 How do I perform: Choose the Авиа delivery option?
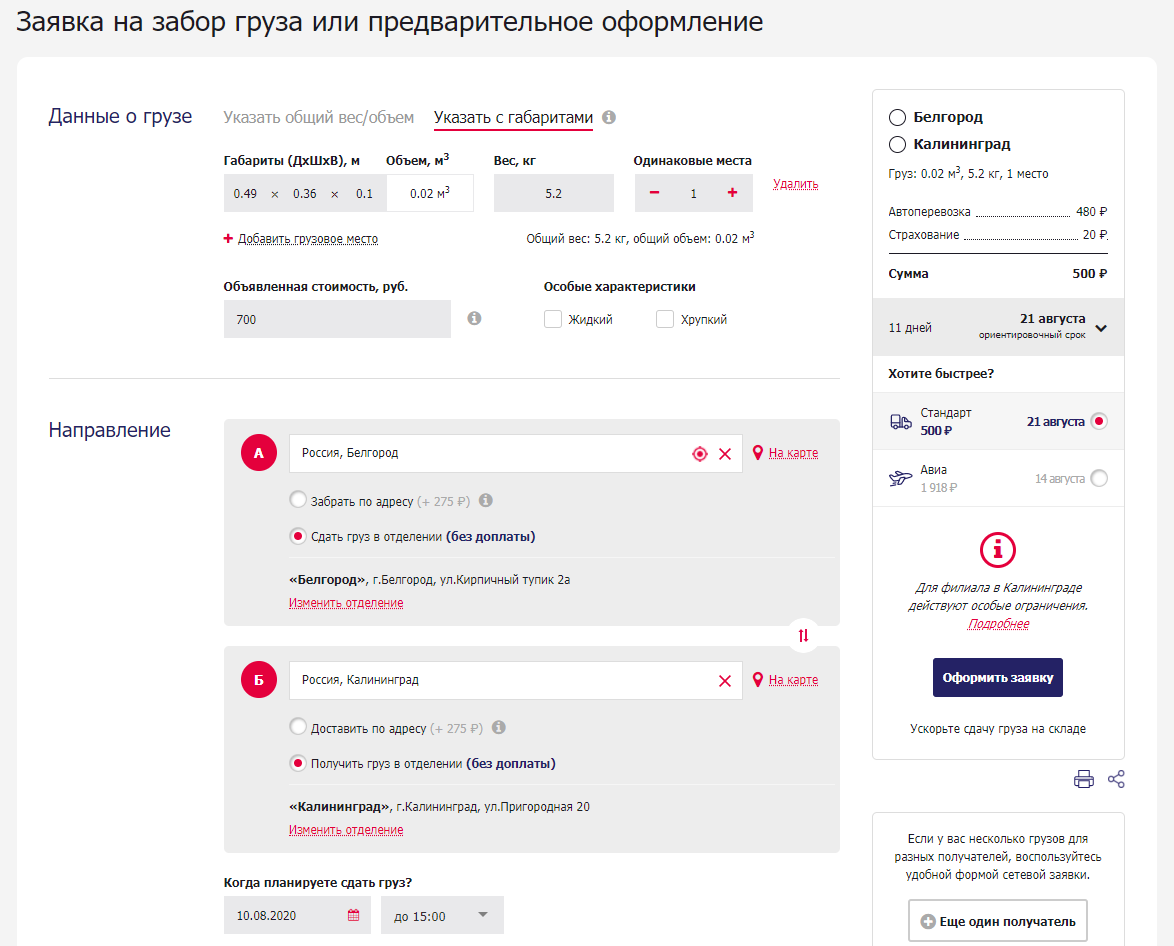[x=1099, y=478]
